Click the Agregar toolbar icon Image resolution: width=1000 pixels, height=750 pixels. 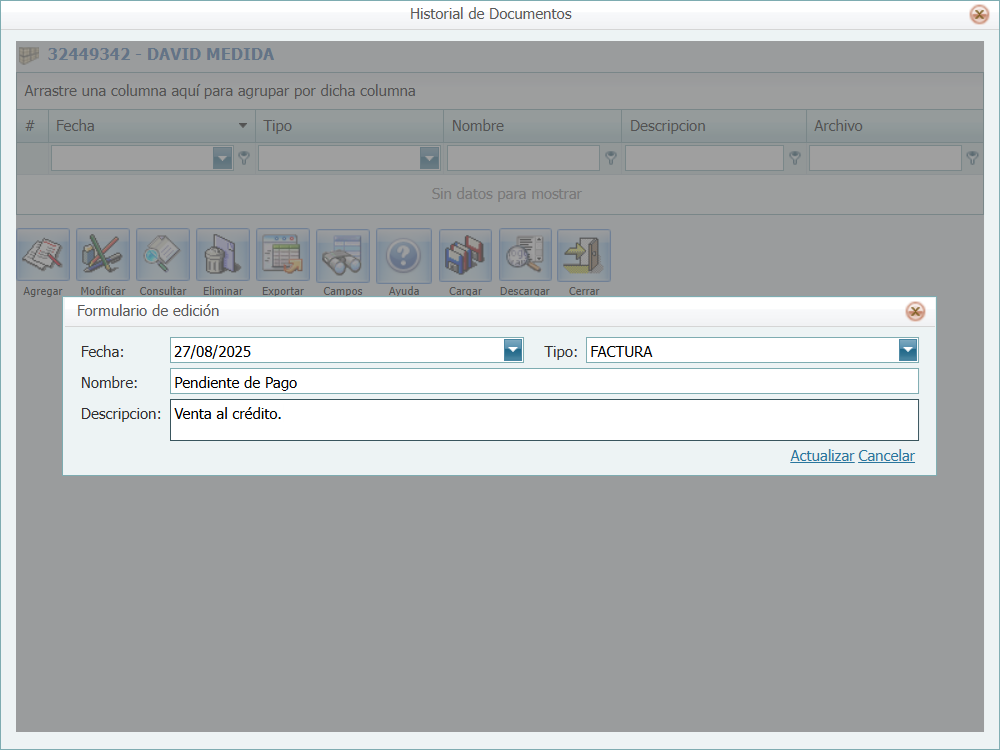(43, 255)
